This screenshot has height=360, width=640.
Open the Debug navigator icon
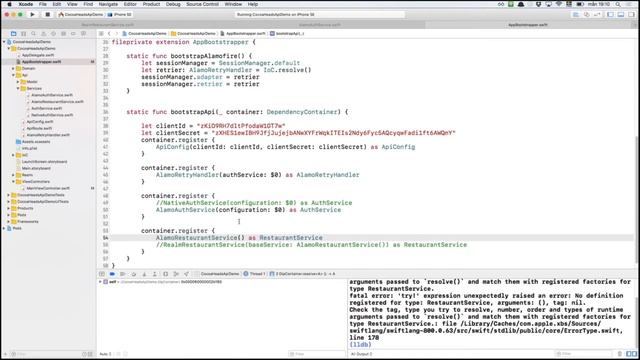(x=63, y=33)
